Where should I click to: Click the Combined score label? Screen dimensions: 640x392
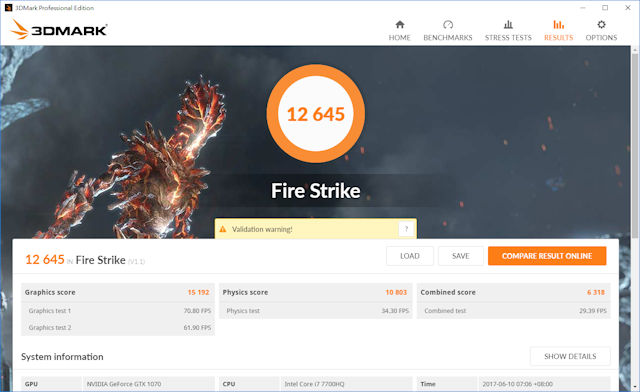[448, 292]
